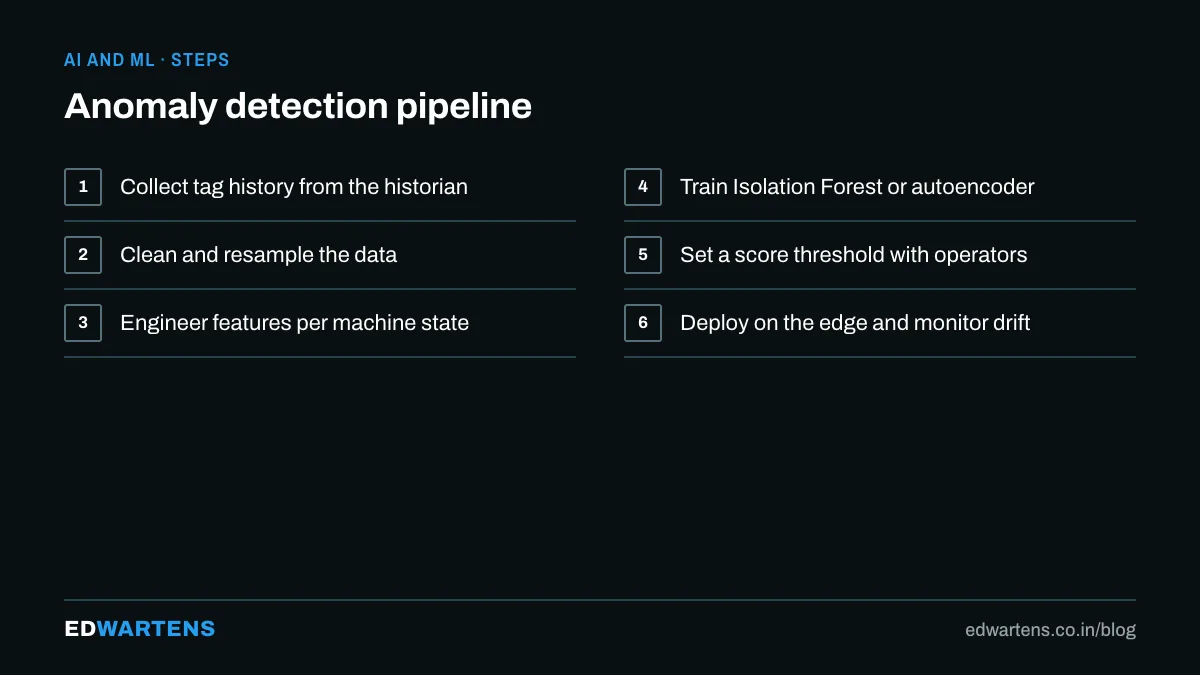This screenshot has width=1200, height=675.
Task: Click the 'Anomaly detection pipeline' heading
Action: pos(298,106)
